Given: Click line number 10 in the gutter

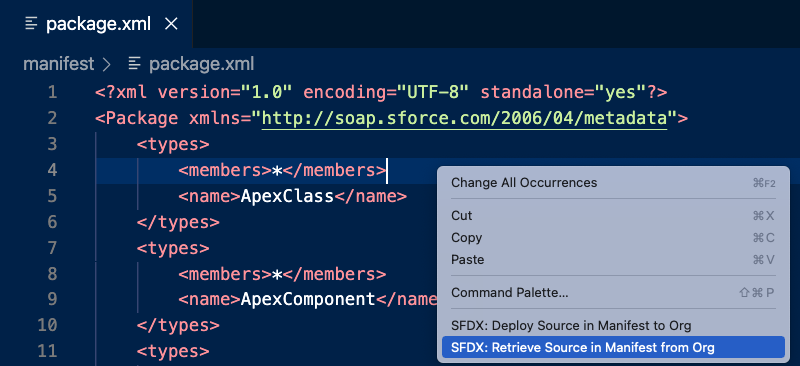Looking at the screenshot, I should point(47,325).
